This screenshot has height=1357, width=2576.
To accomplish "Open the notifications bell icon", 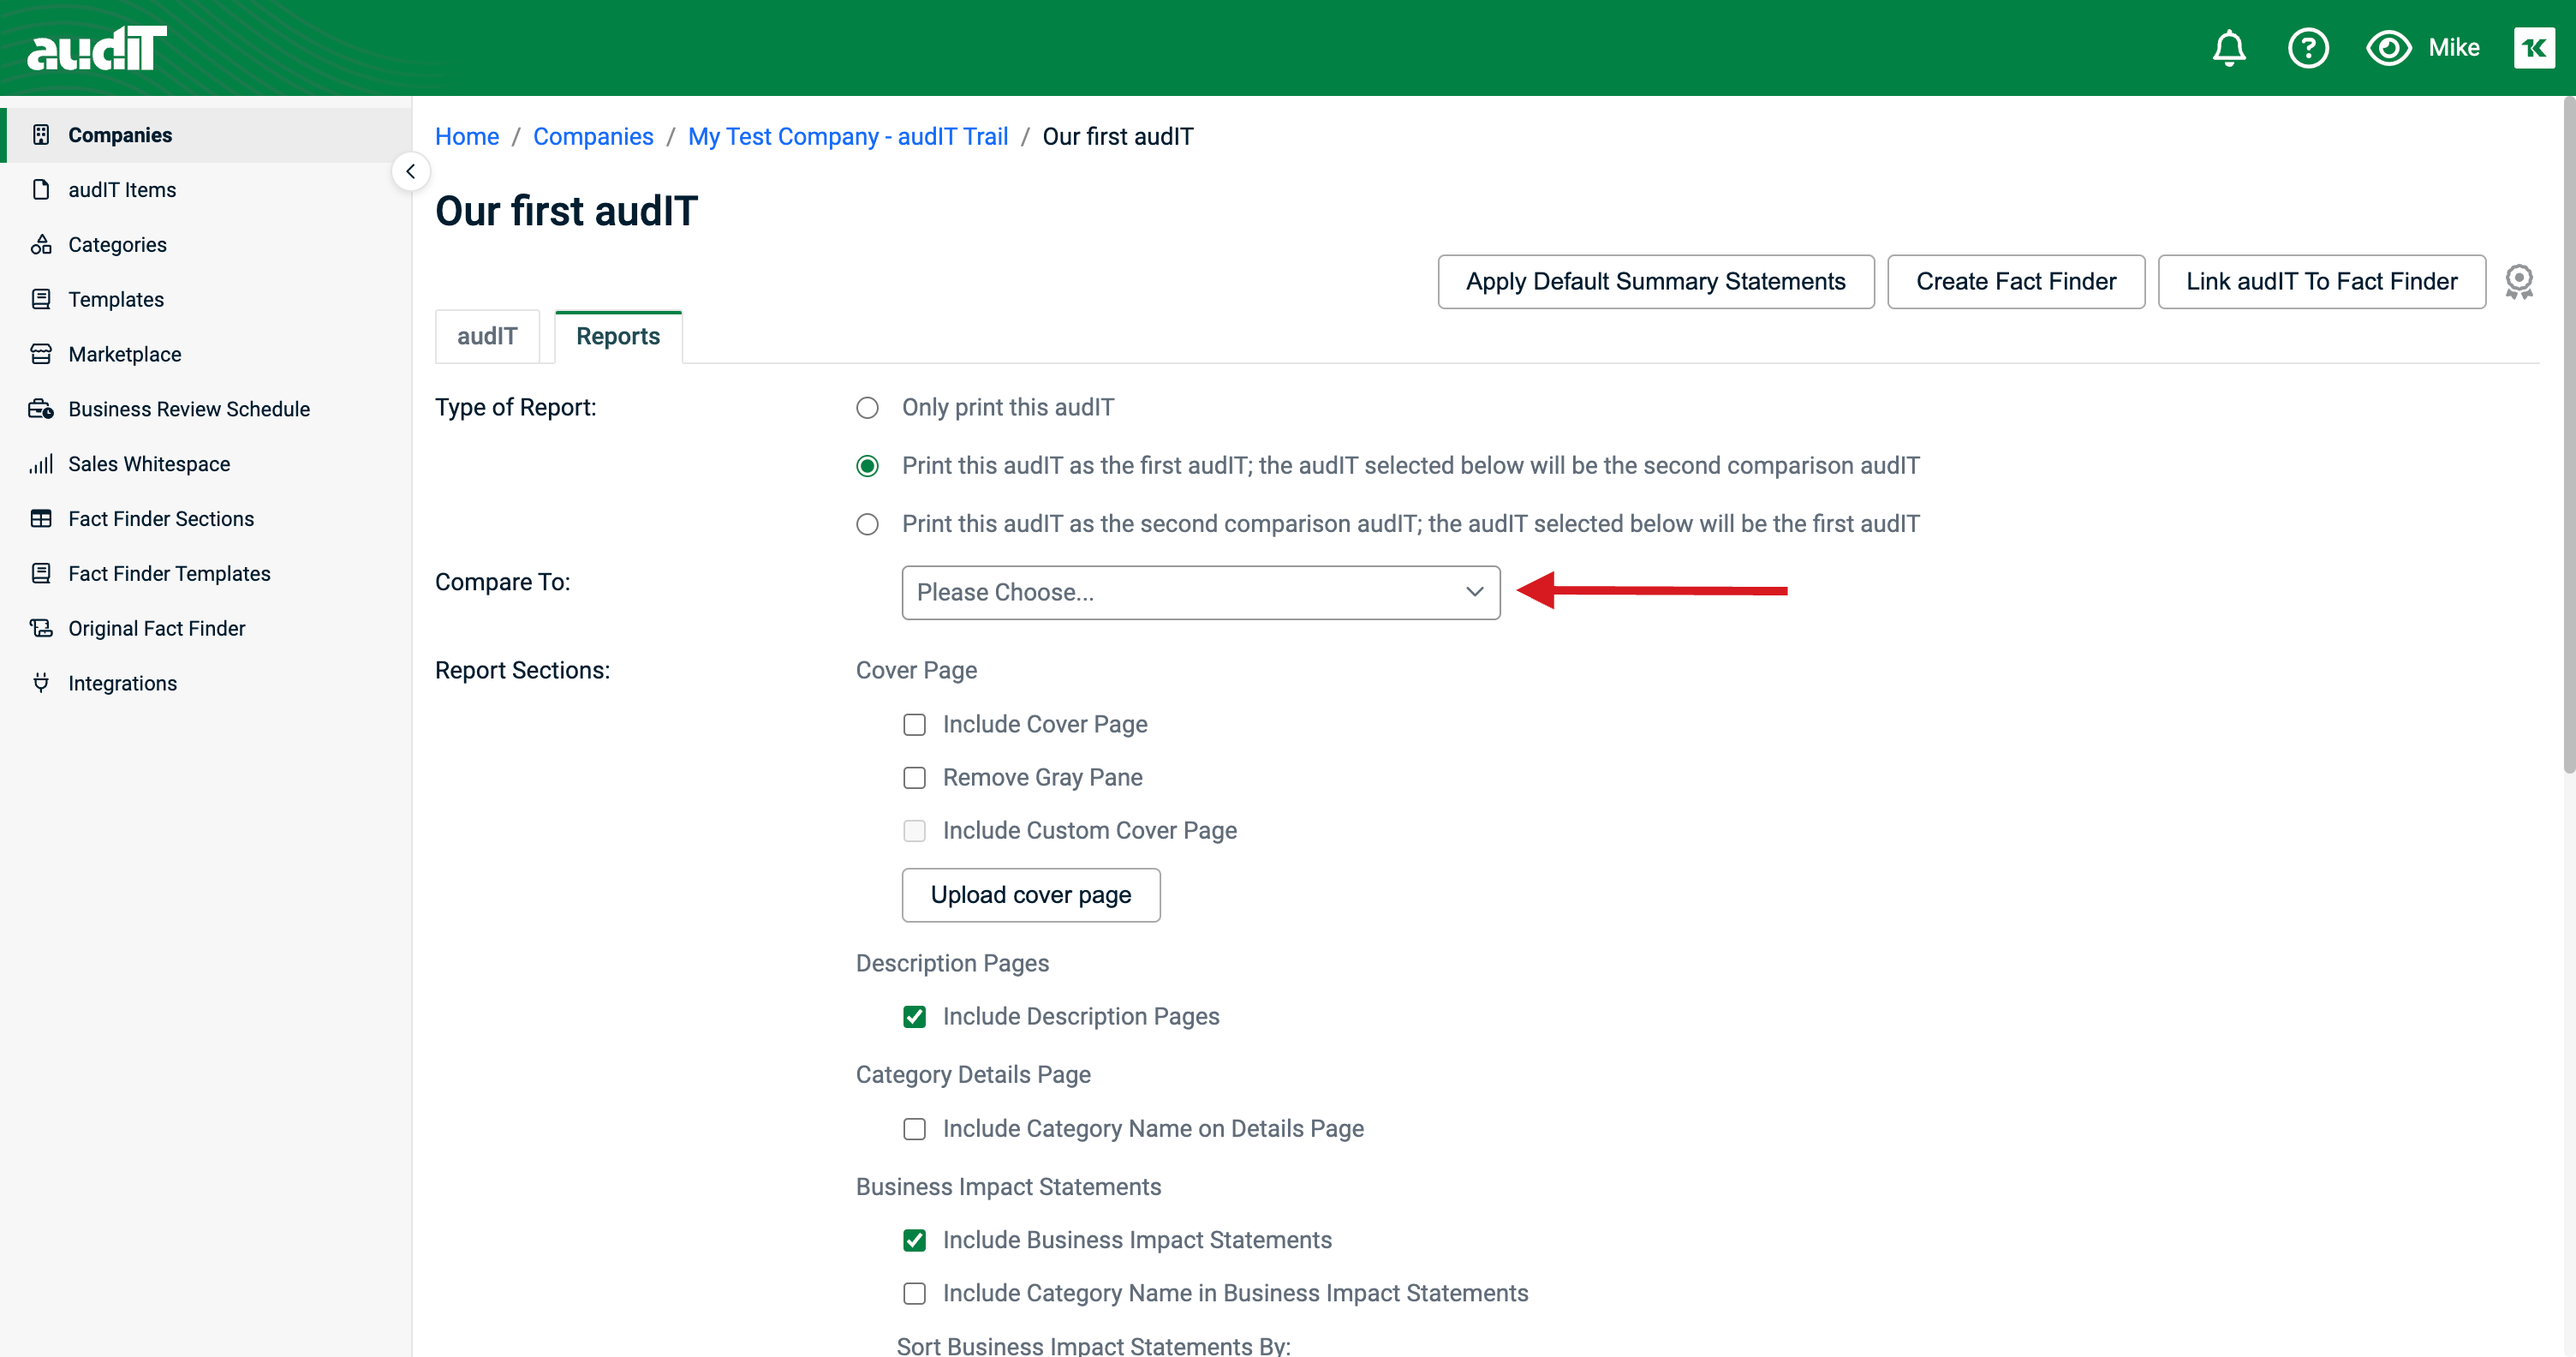I will 2228,48.
